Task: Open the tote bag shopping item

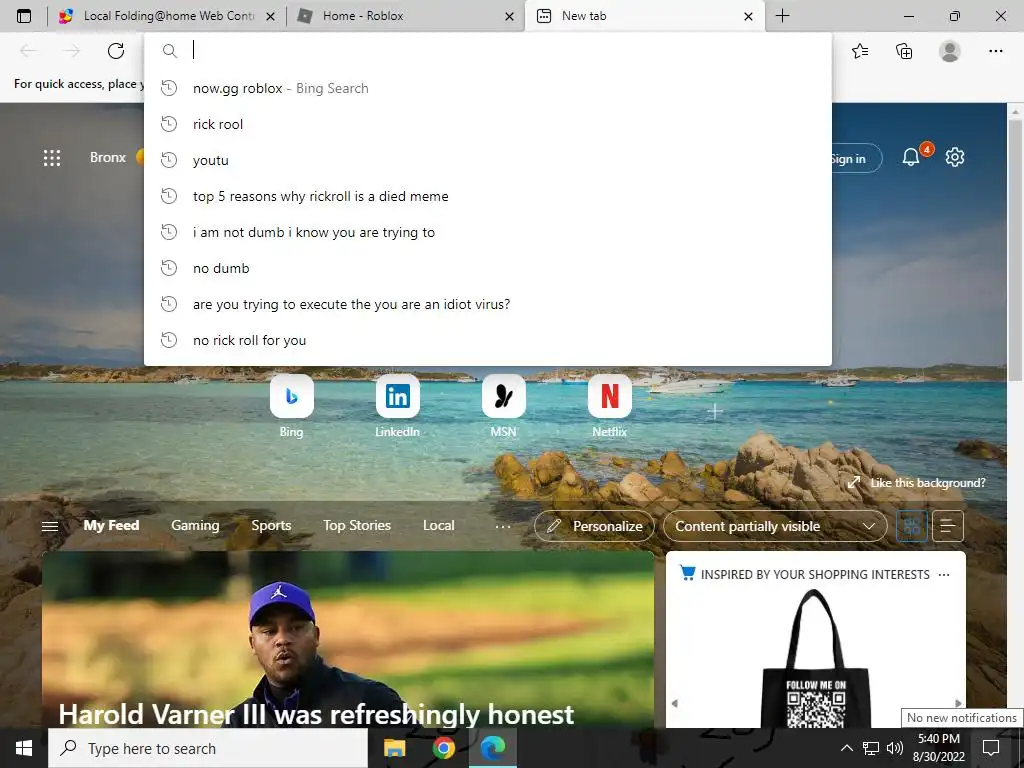Action: [x=816, y=660]
